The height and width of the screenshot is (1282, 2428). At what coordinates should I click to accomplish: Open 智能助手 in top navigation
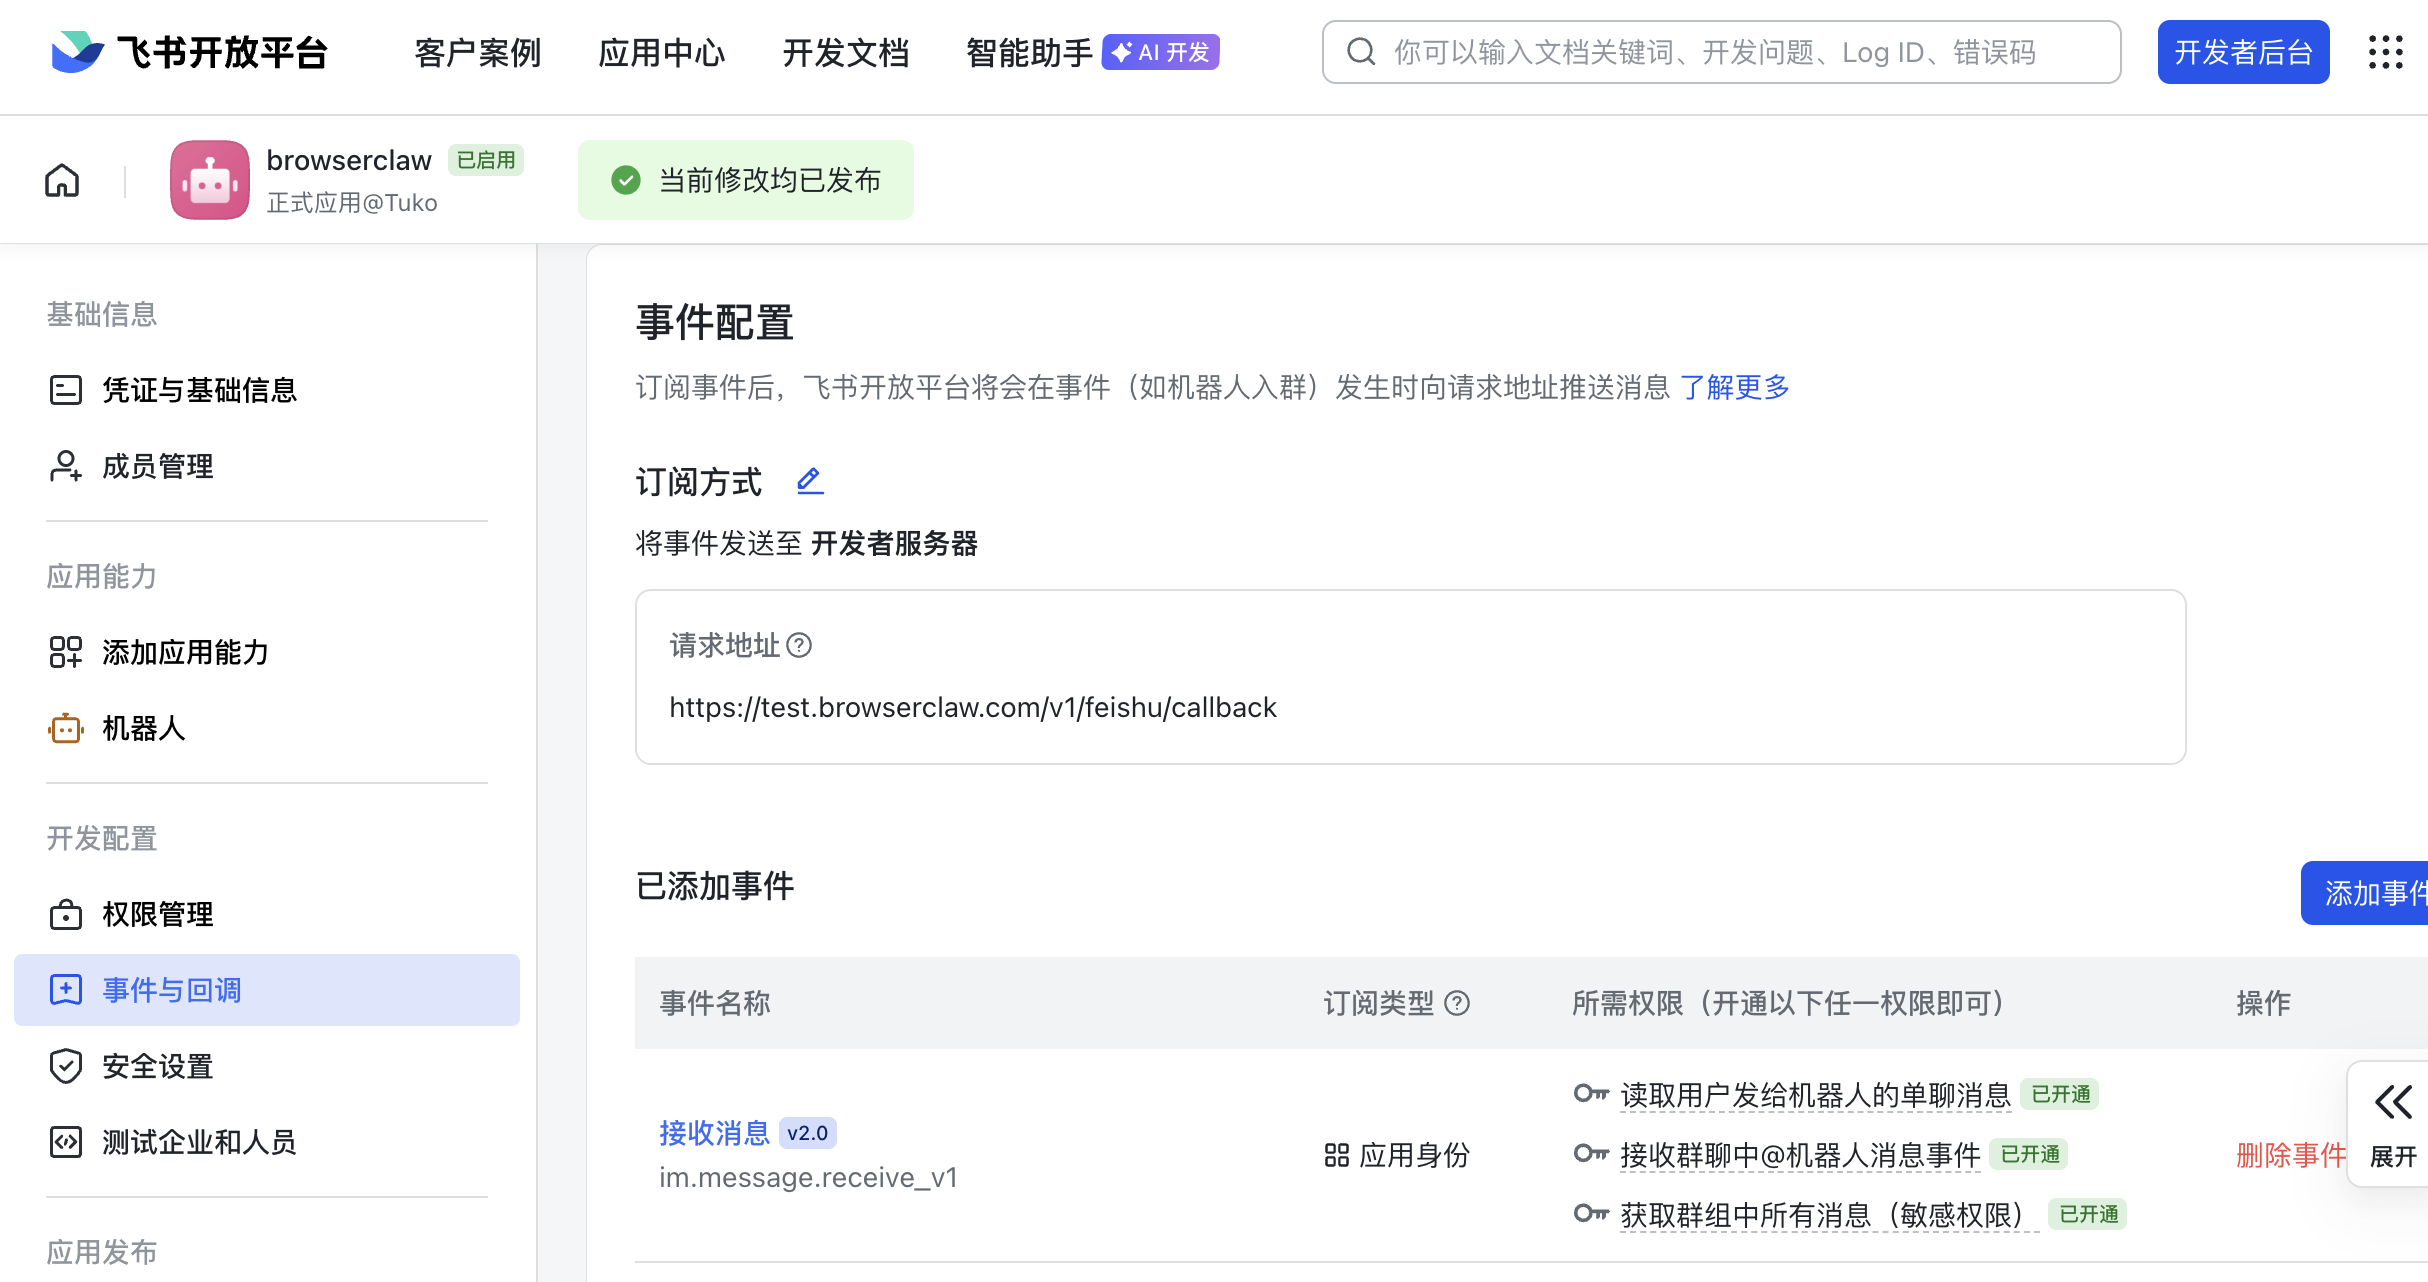pyautogui.click(x=1030, y=53)
